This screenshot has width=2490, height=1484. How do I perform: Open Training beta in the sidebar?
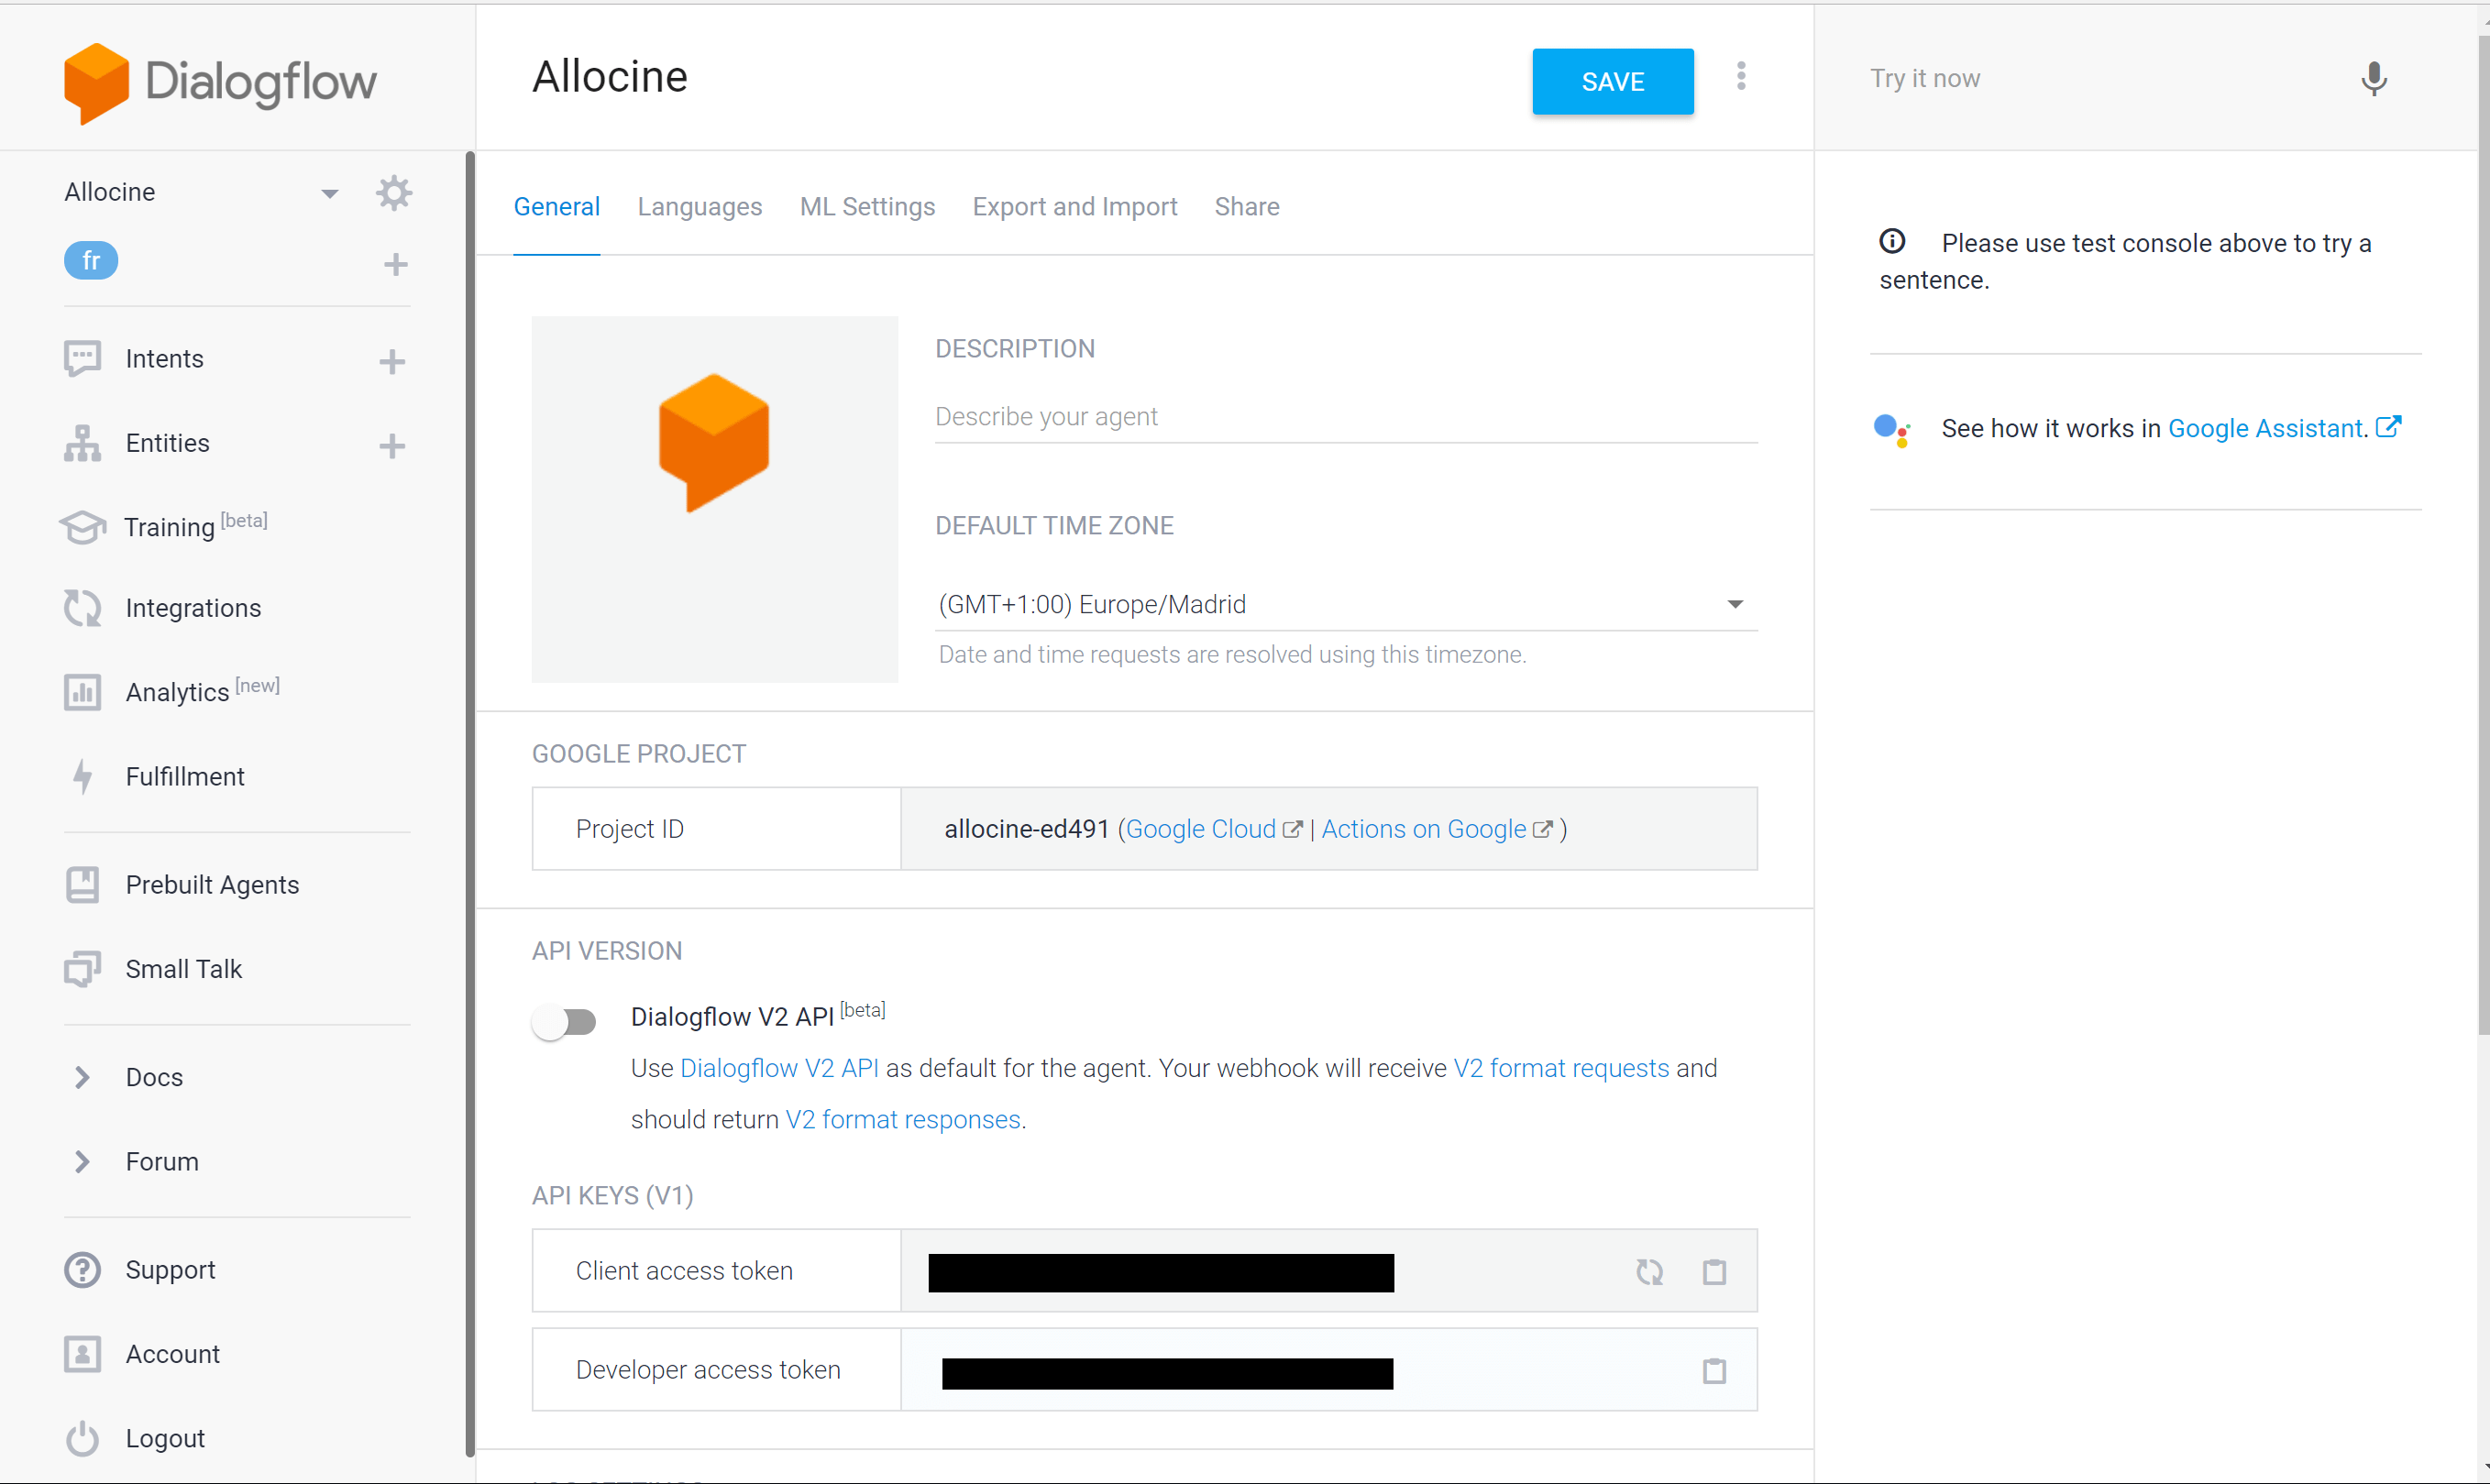195,525
